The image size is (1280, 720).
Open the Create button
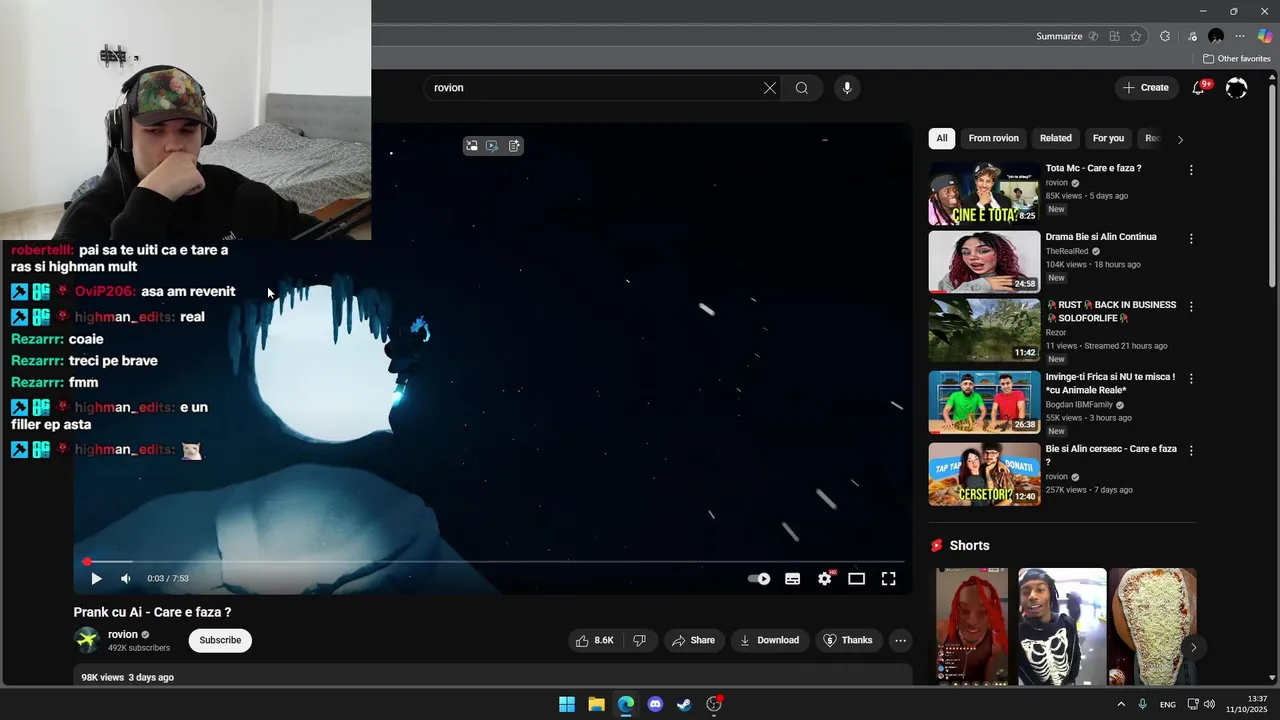tap(1146, 88)
